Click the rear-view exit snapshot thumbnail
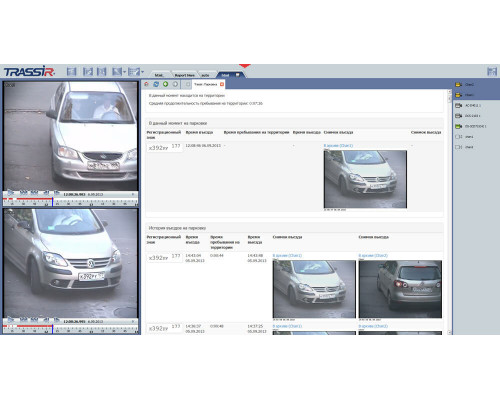500x400 pixels. click(x=400, y=289)
